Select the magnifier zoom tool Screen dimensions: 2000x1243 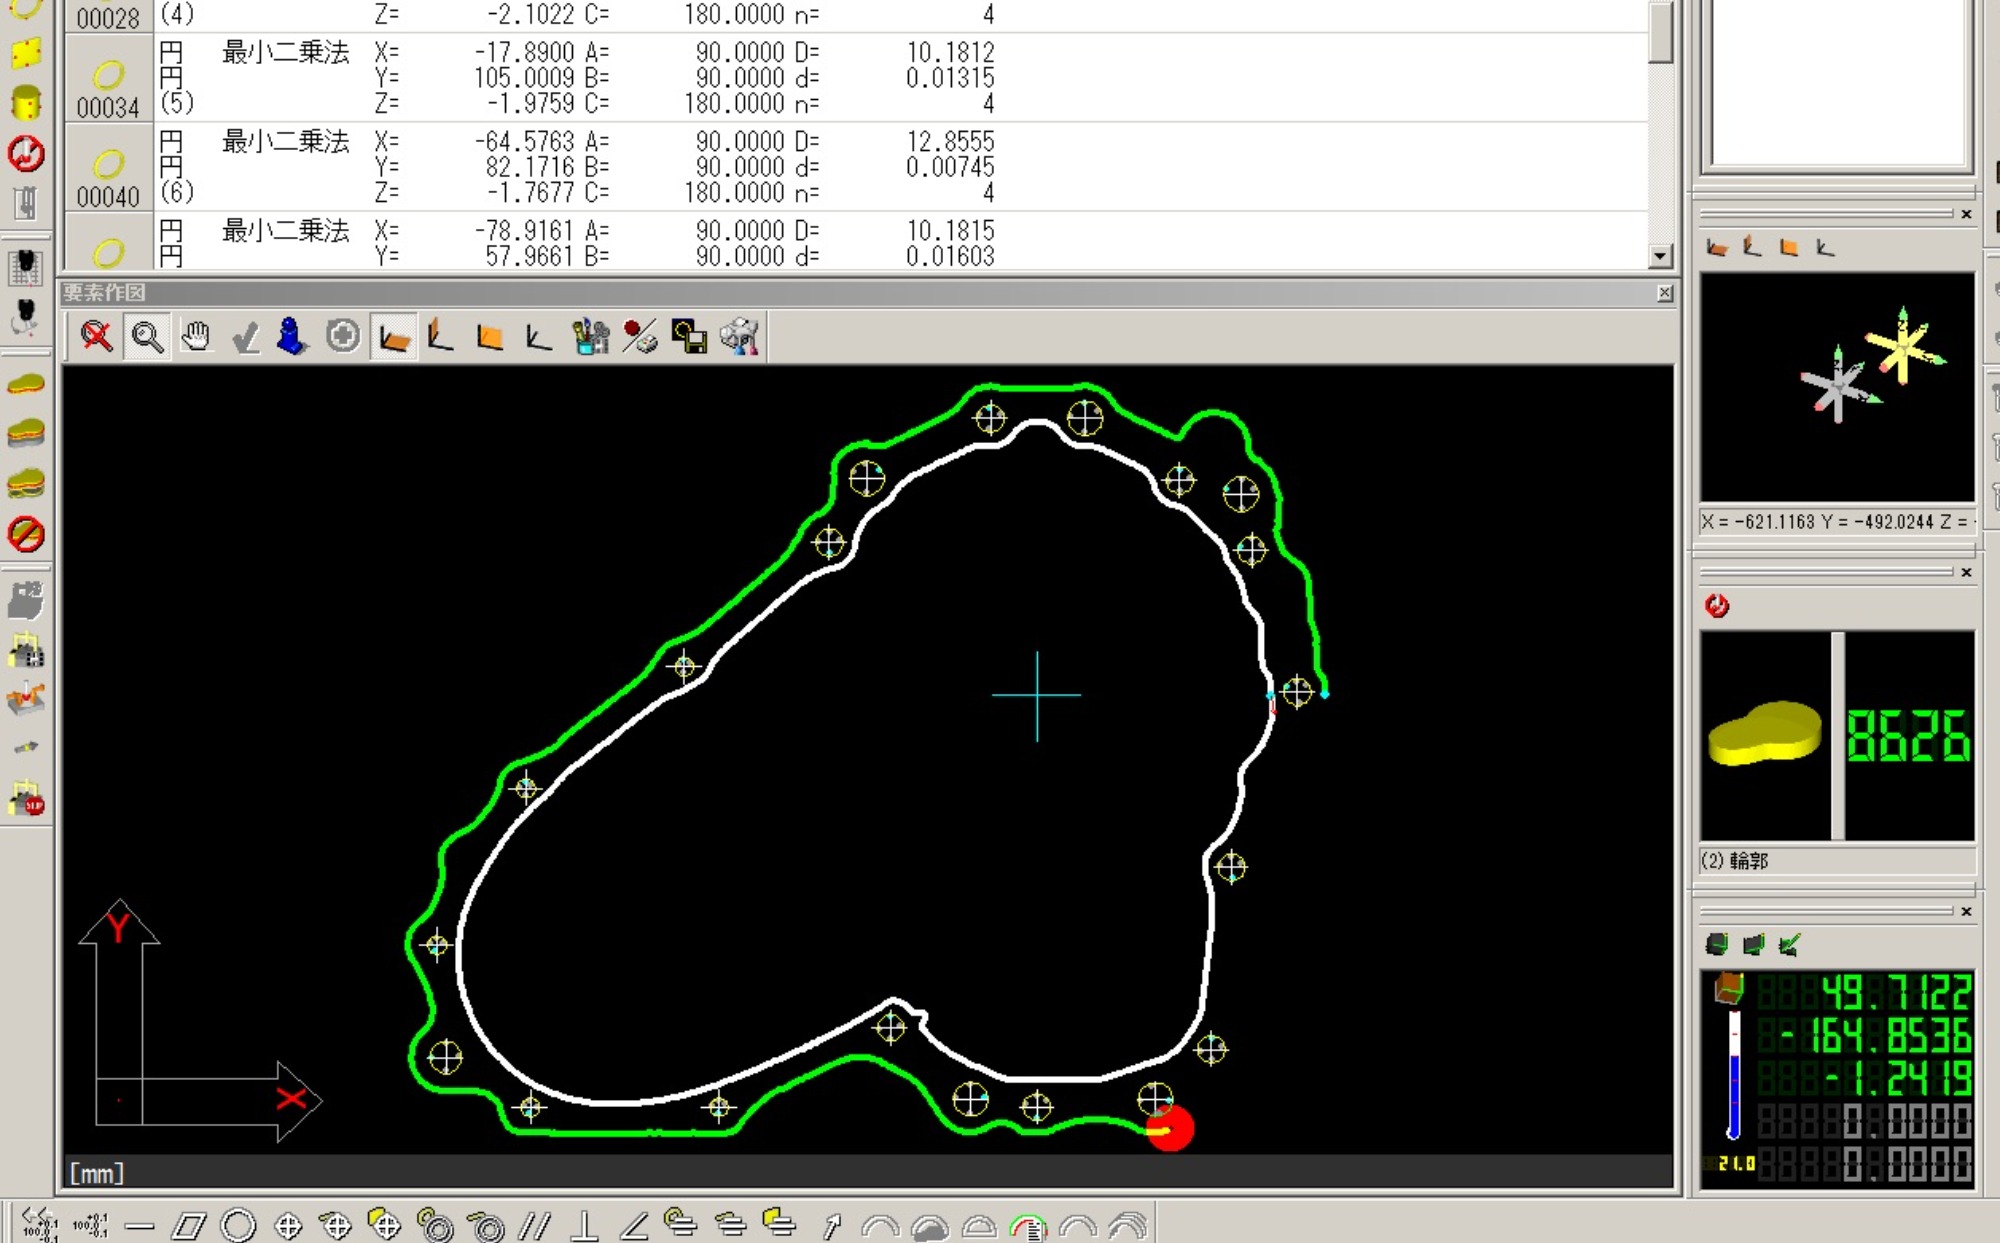pos(147,337)
